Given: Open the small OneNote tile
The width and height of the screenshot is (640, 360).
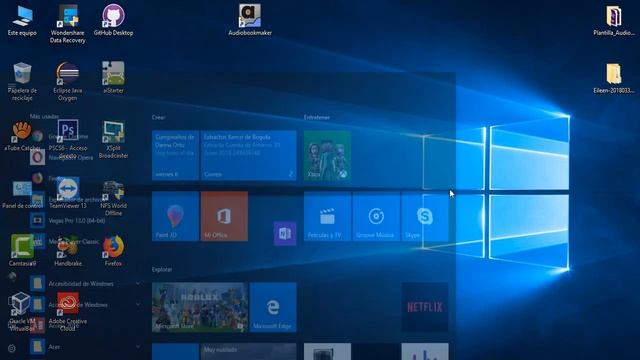Looking at the screenshot, I should 285,233.
